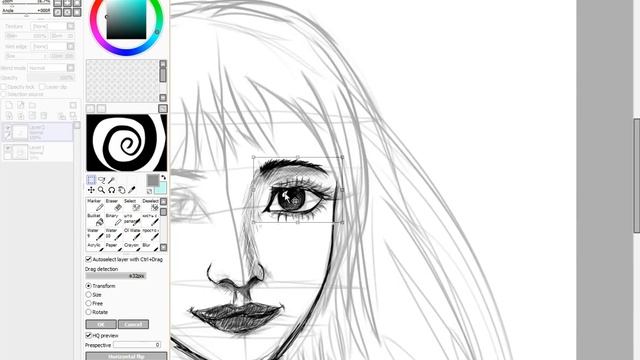The image size is (640, 360).
Task: Choose the Paper brush
Action: coord(112,247)
